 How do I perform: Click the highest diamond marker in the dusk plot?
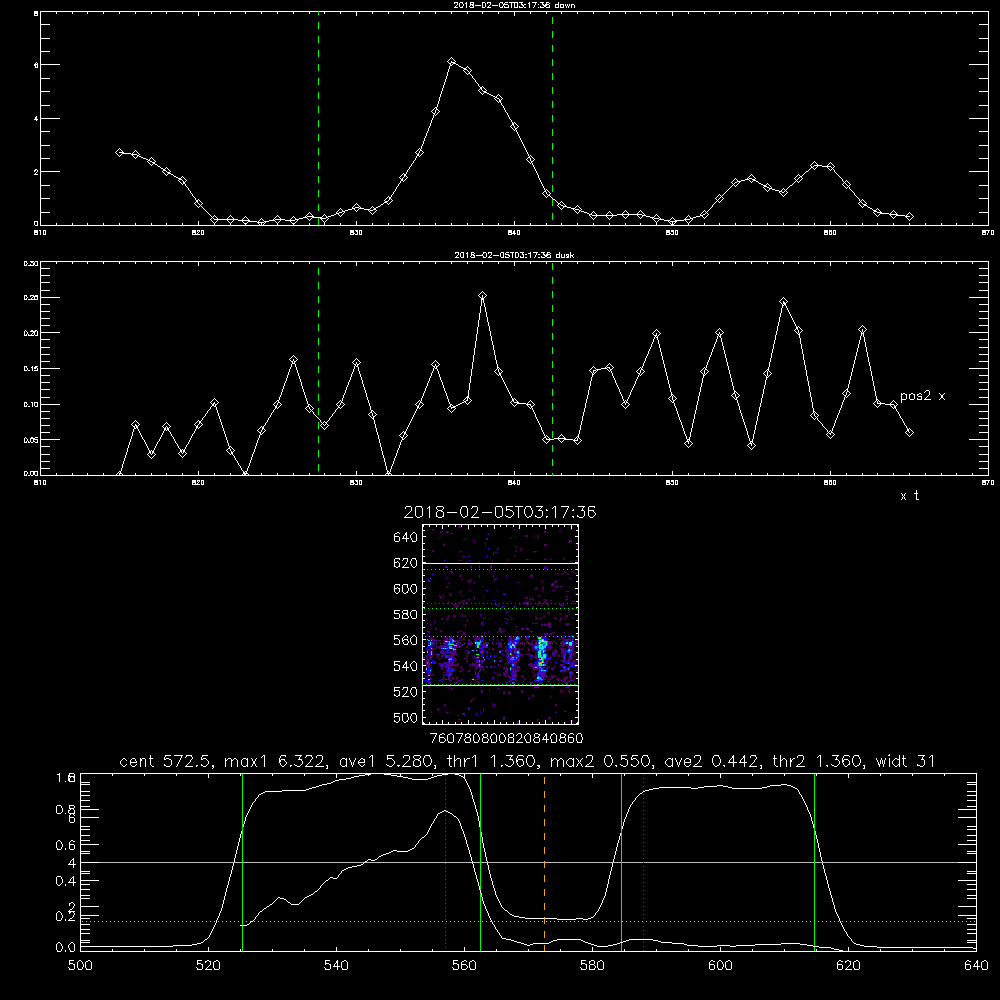pyautogui.click(x=483, y=295)
